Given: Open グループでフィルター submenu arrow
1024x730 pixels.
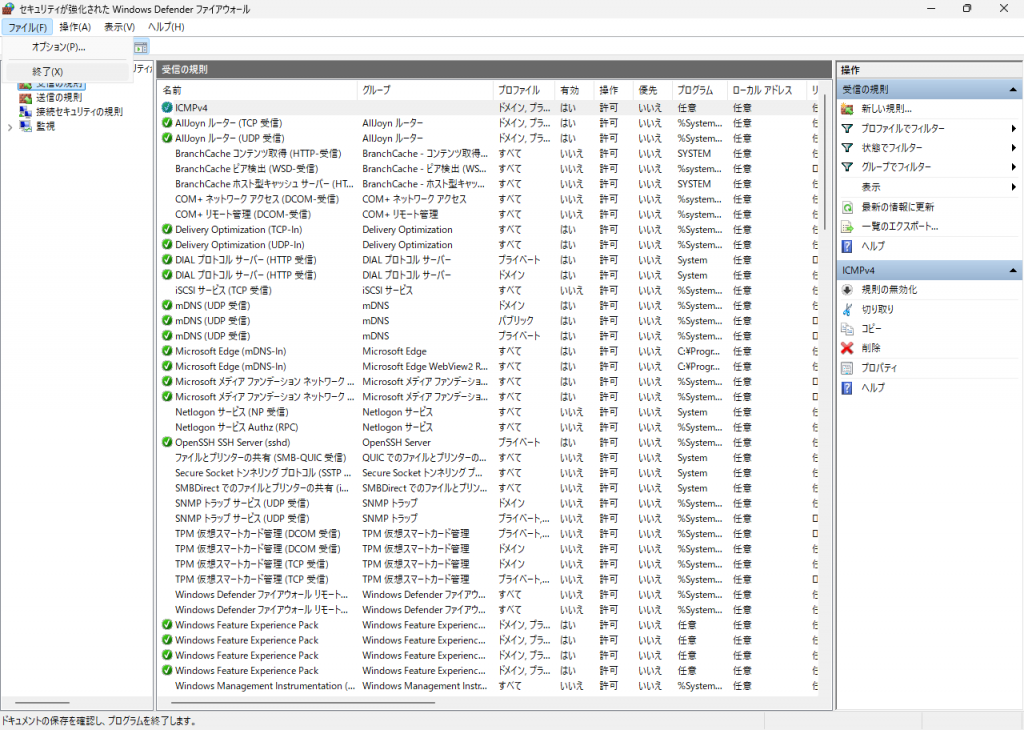Looking at the screenshot, I should click(1014, 167).
